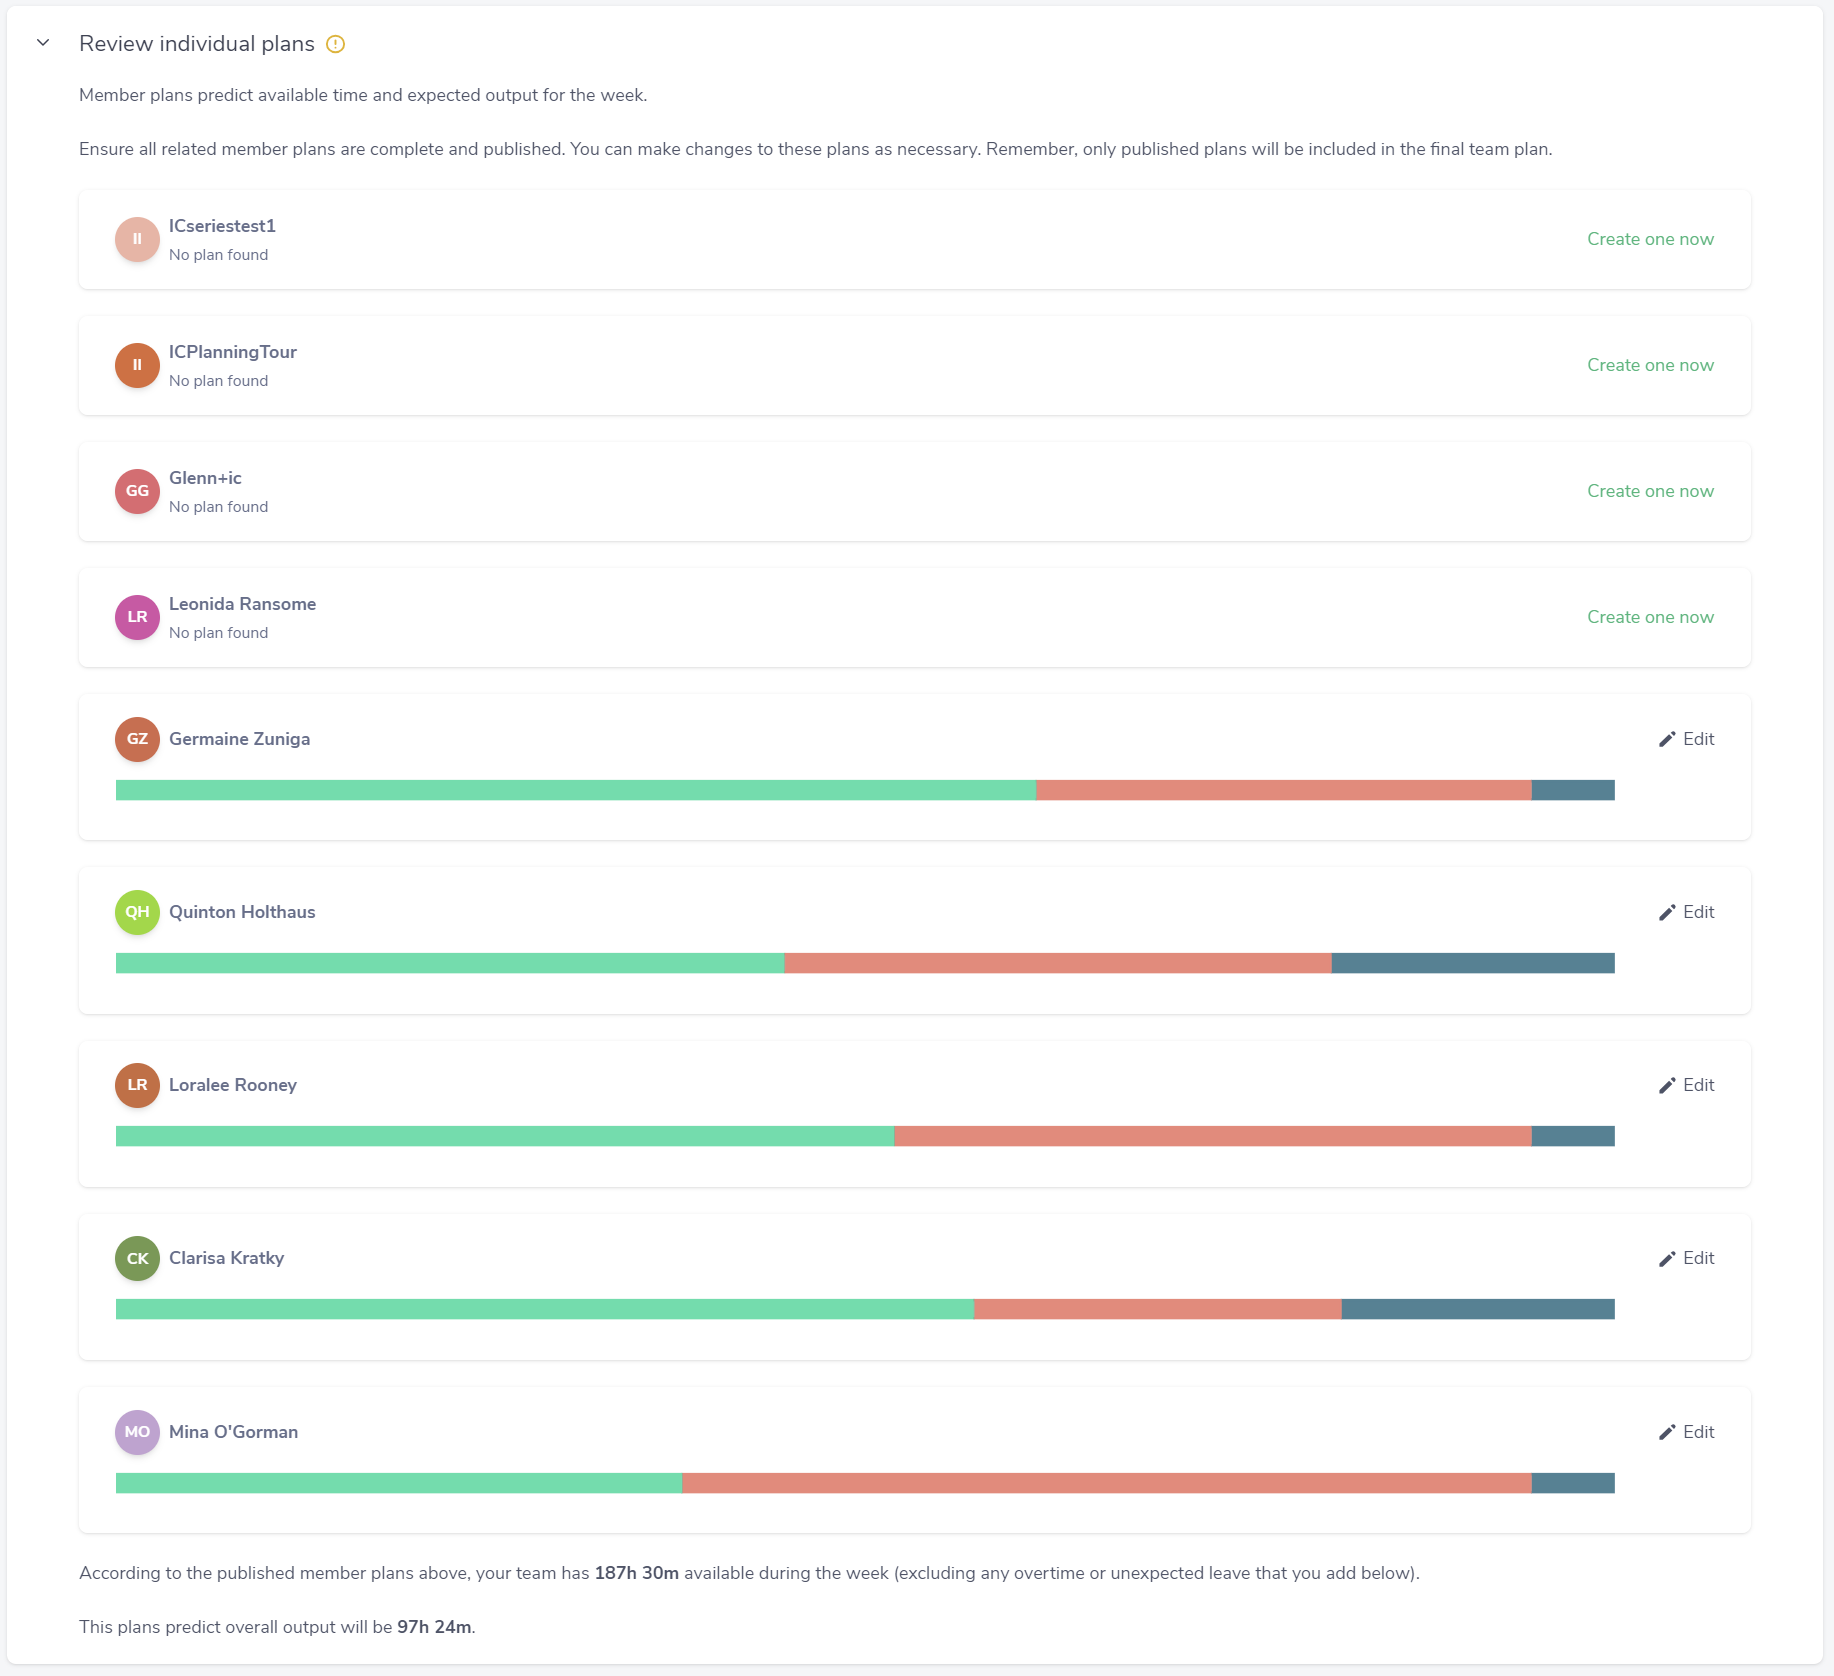The image size is (1834, 1676).
Task: Click the warning icon beside Review individual plans
Action: pos(336,44)
